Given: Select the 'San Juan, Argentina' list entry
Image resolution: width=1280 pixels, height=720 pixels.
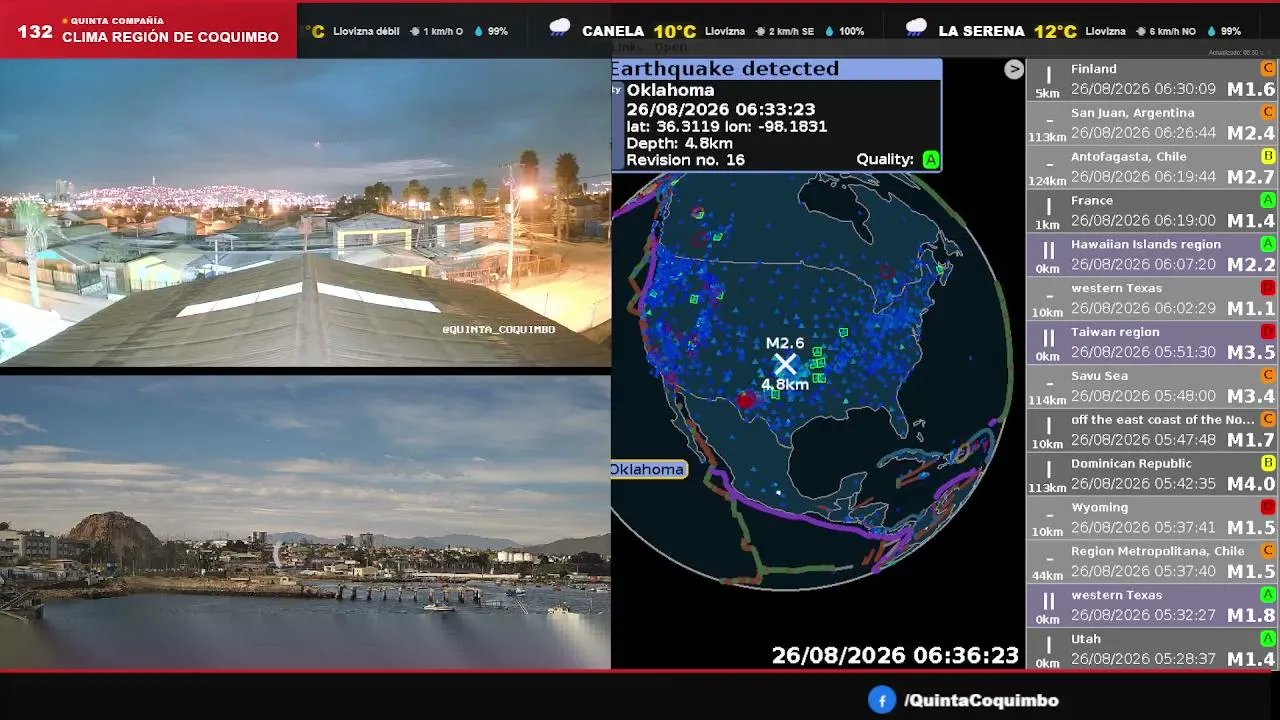Looking at the screenshot, I should pyautogui.click(x=1132, y=113).
